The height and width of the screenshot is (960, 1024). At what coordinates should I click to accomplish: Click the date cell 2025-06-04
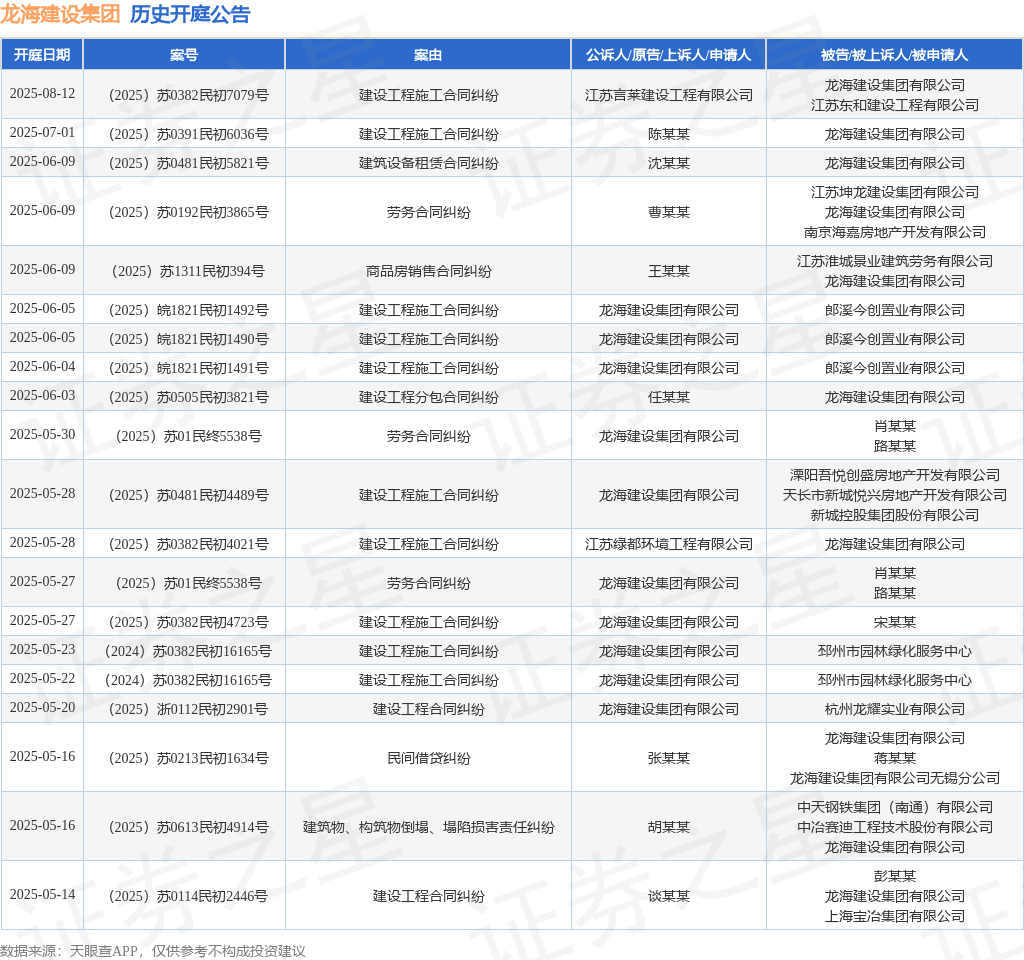tap(42, 366)
